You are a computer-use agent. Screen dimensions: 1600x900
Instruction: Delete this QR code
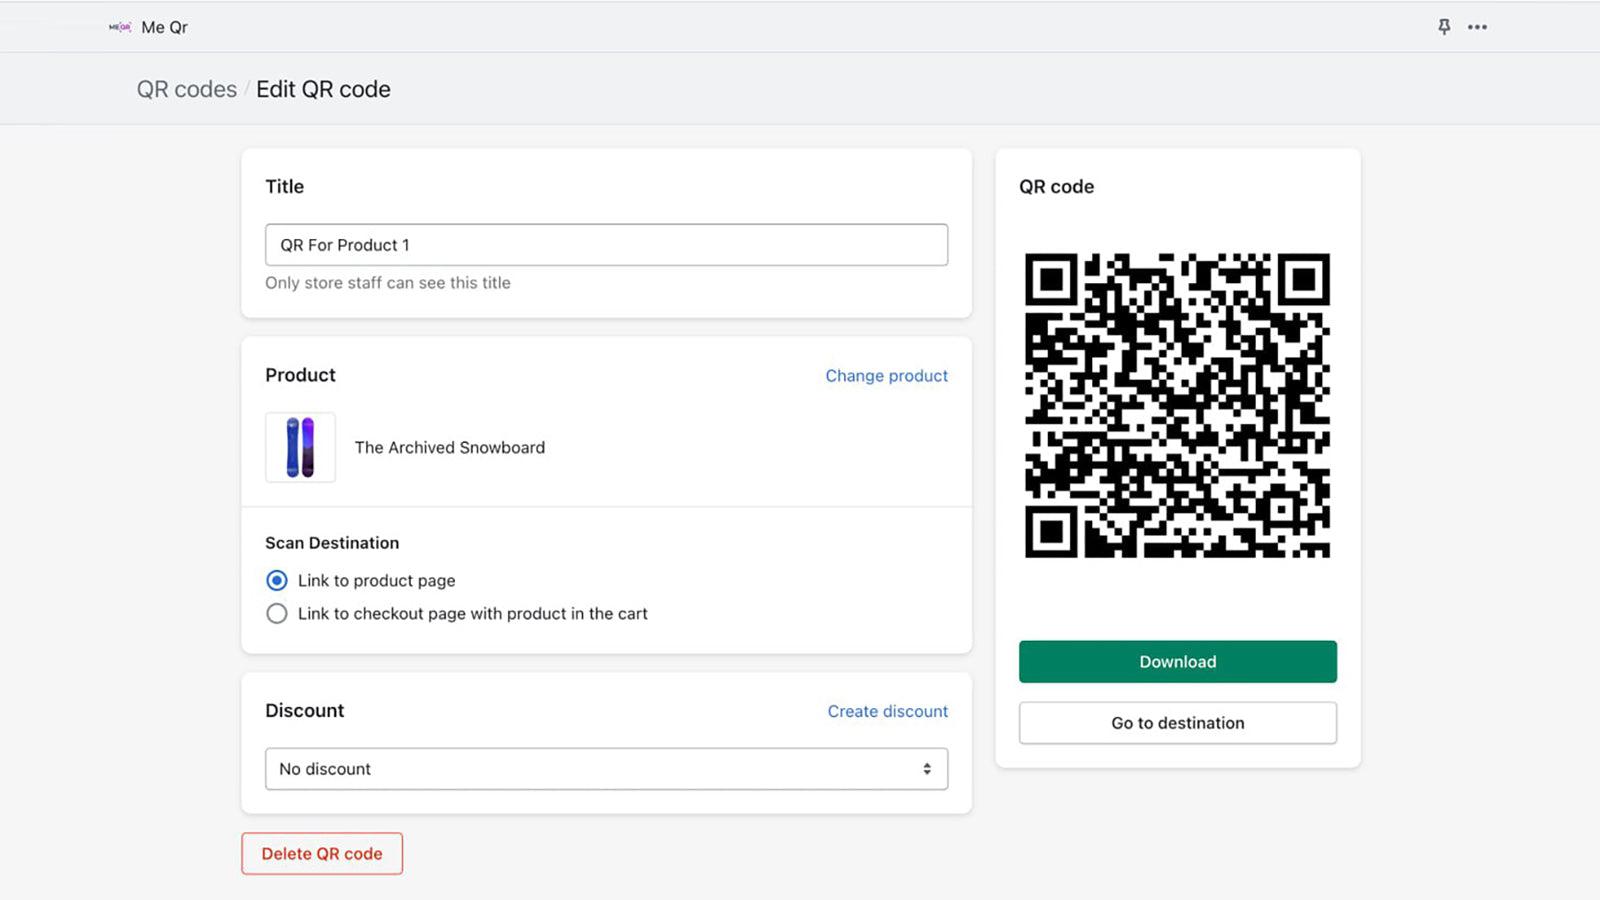321,853
